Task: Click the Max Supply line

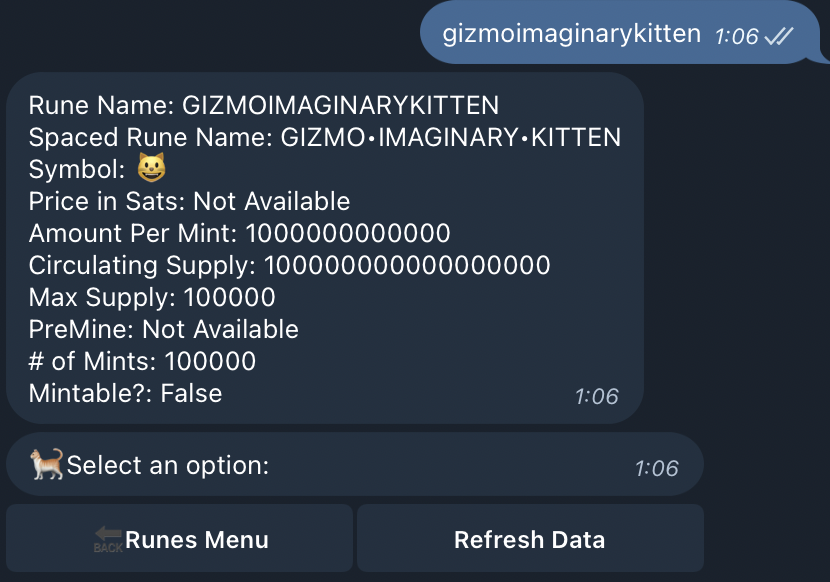Action: point(152,297)
